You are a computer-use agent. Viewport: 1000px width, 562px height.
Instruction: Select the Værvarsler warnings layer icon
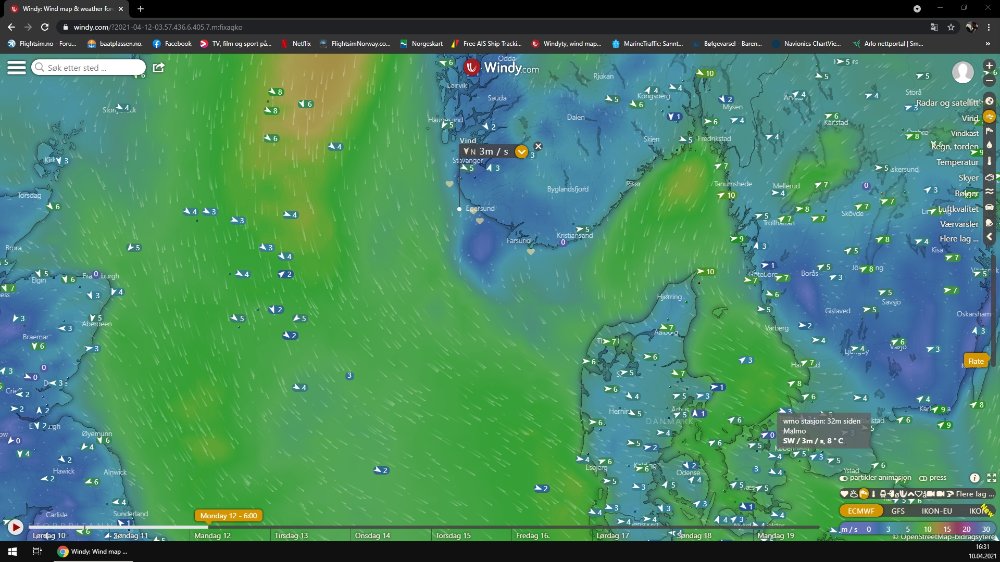pos(989,223)
